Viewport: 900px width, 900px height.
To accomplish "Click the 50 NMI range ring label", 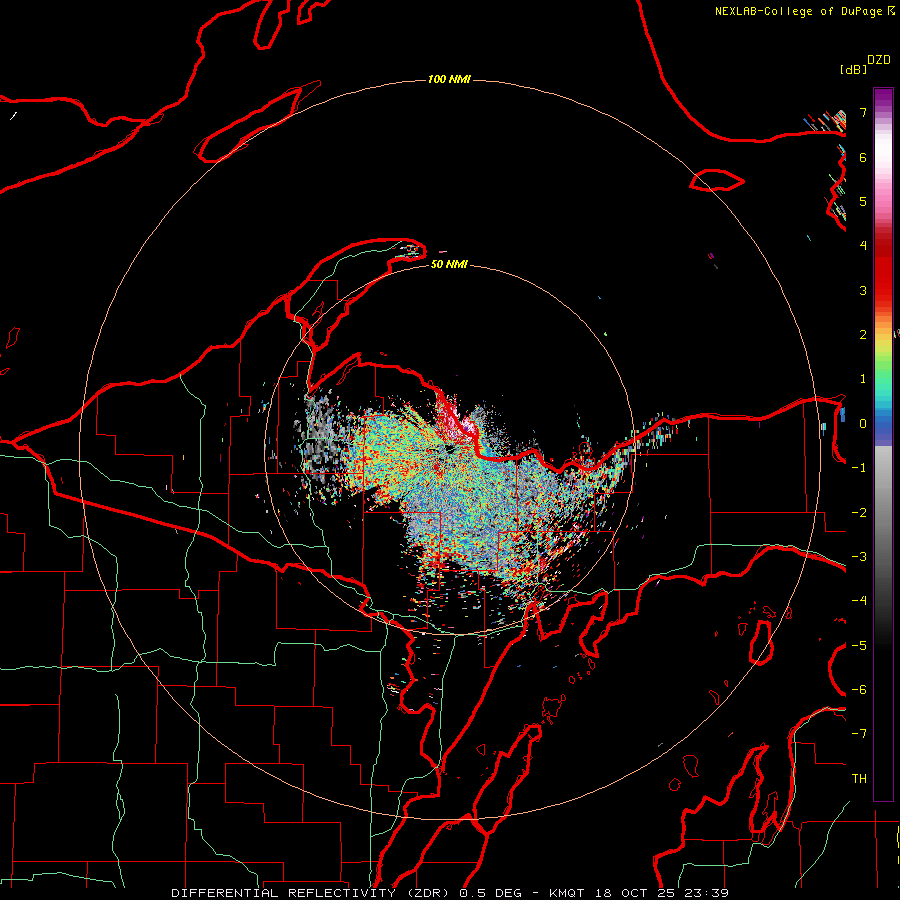I will pyautogui.click(x=449, y=264).
